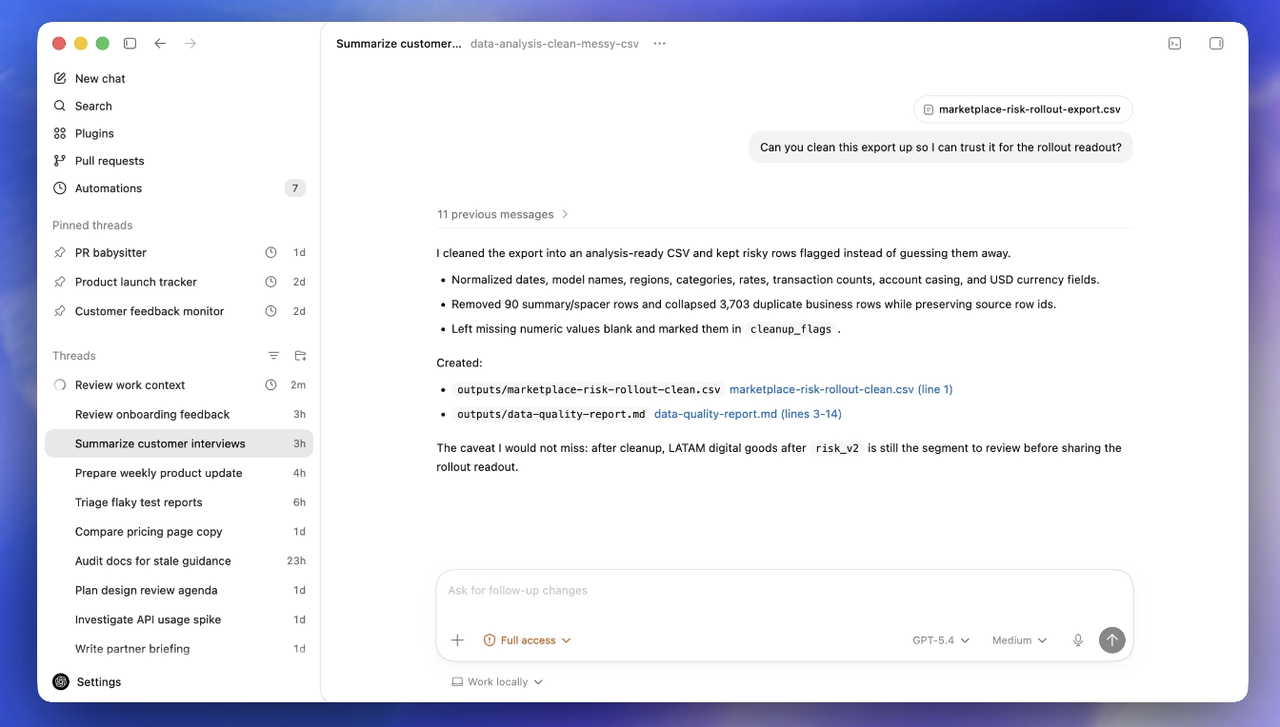Start a New chat
Screen dimensions: 1280x727
click(179, 78)
